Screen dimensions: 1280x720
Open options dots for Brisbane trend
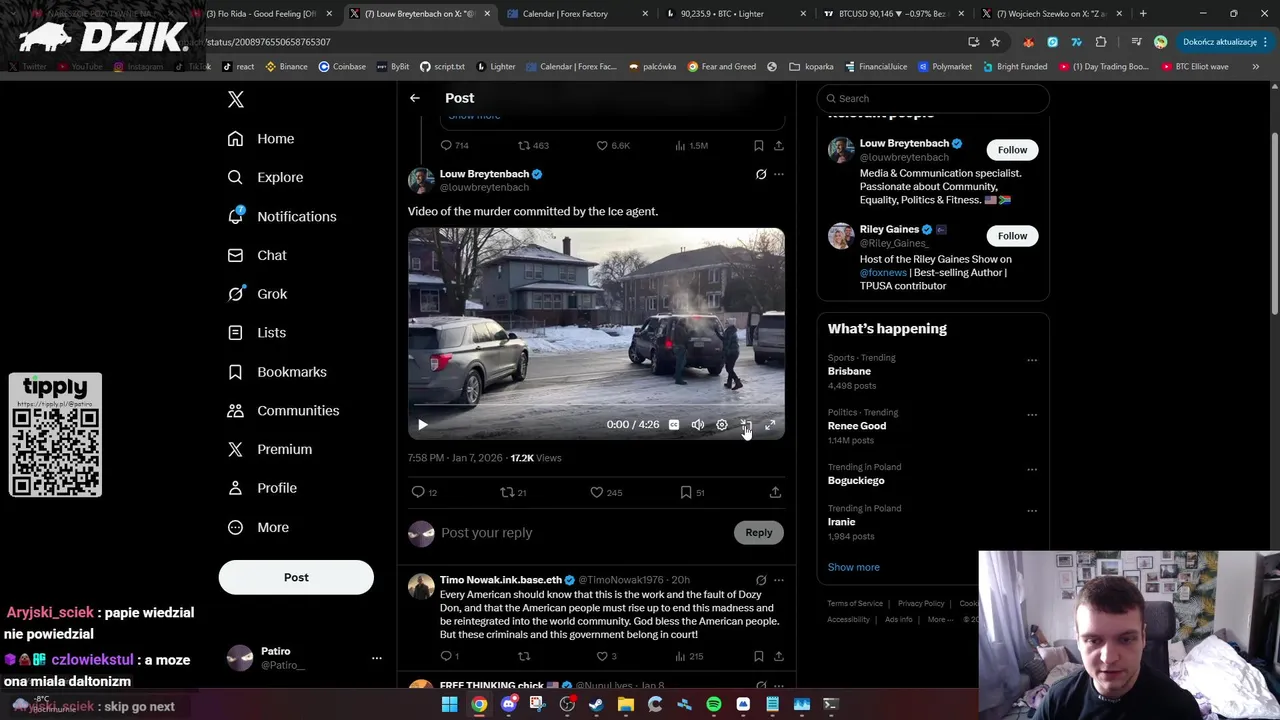(x=1032, y=360)
